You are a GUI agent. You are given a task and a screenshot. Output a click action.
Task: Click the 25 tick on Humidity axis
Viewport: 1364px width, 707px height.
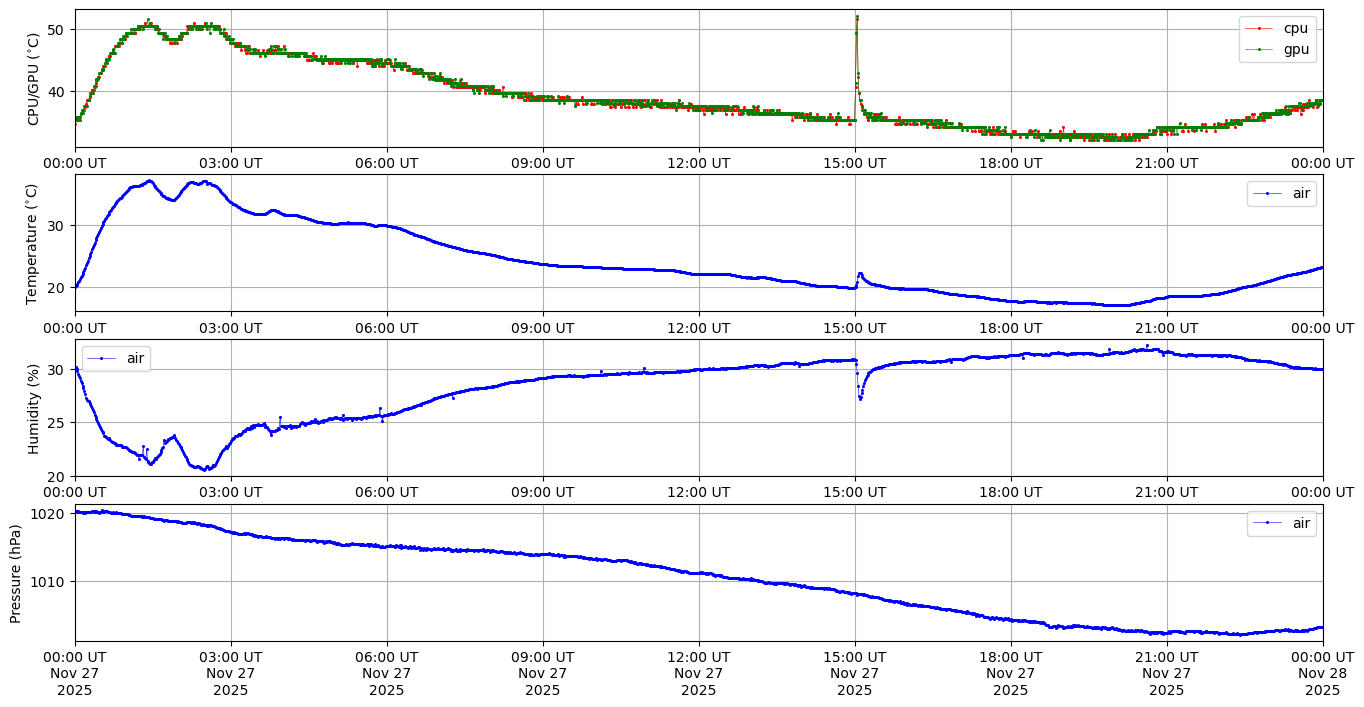pyautogui.click(x=56, y=423)
